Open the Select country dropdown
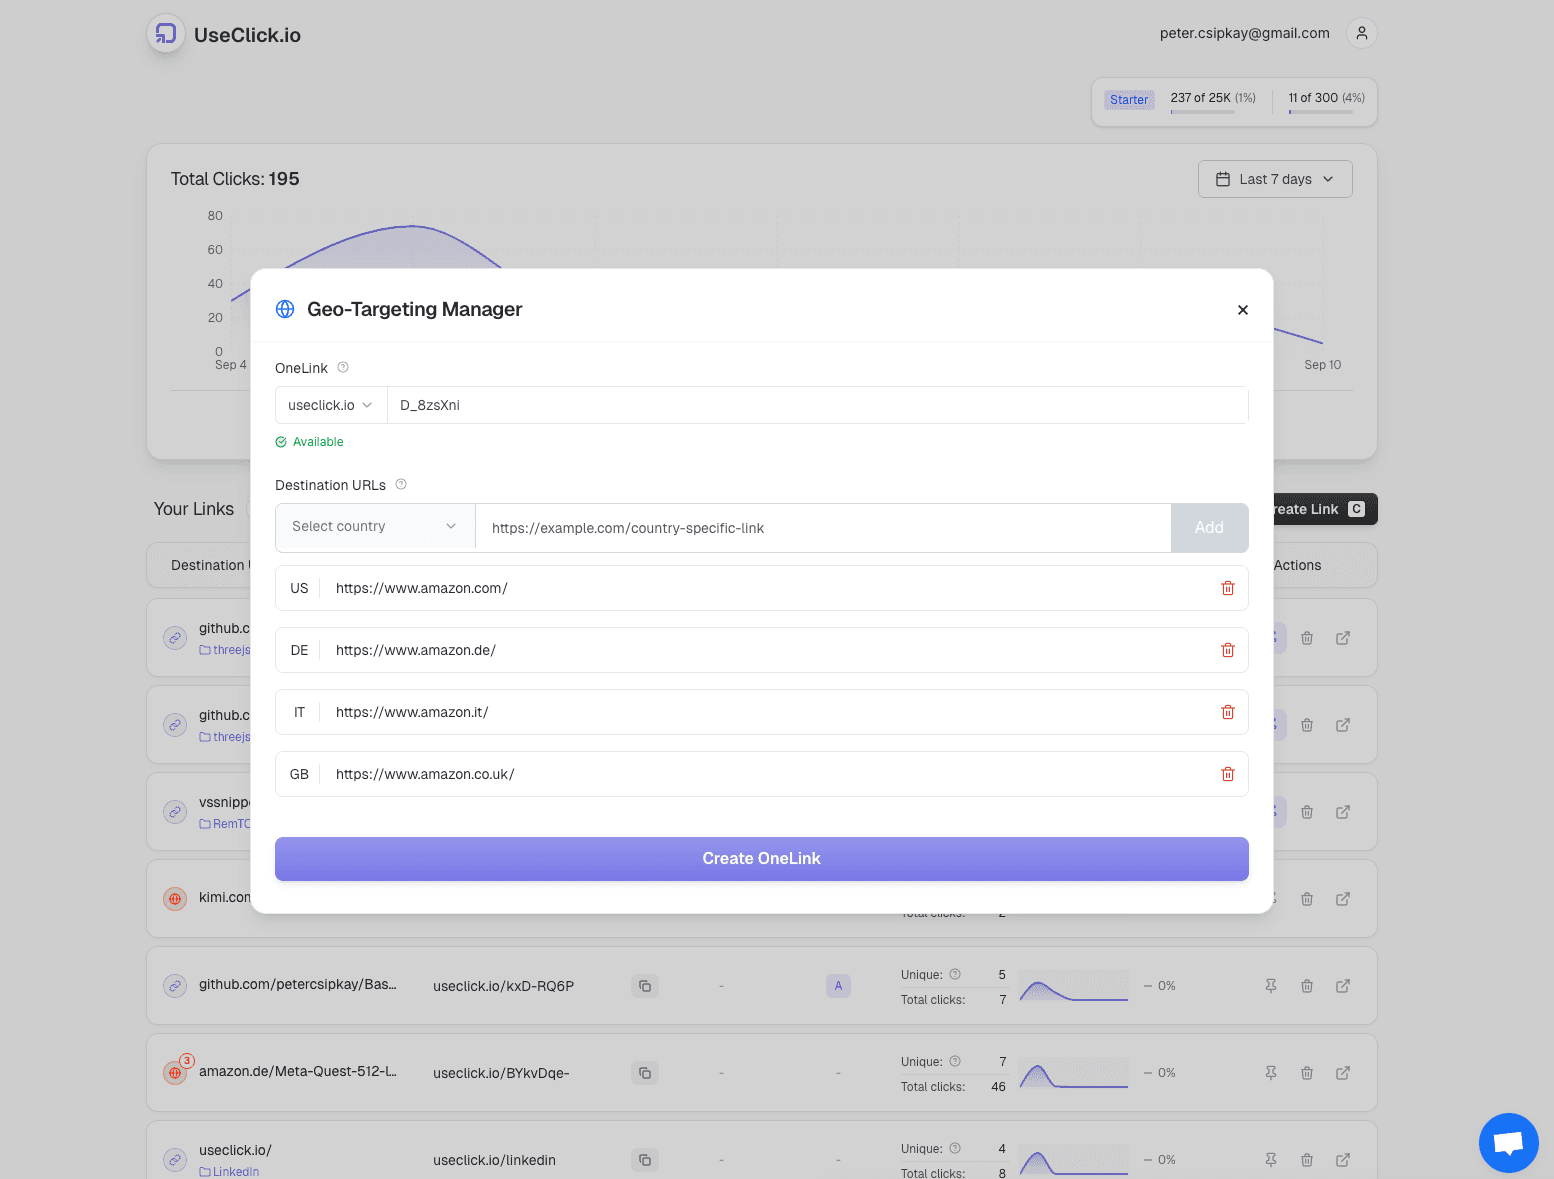The height and width of the screenshot is (1179, 1554). pyautogui.click(x=373, y=527)
